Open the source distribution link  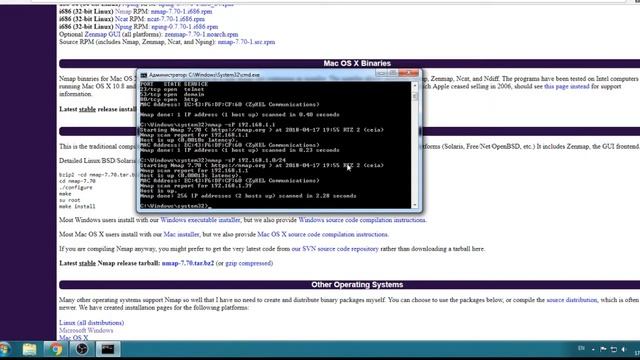[x=571, y=300]
